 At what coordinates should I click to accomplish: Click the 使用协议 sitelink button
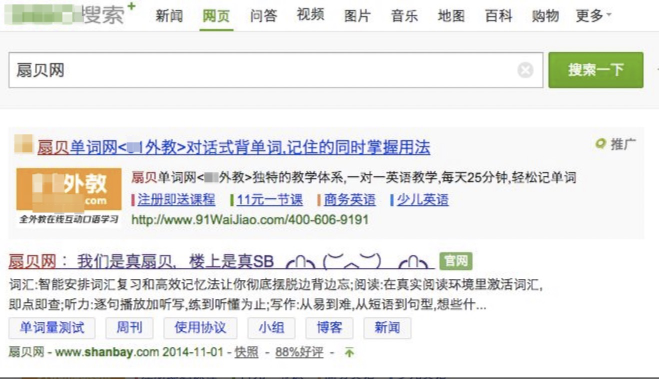pyautogui.click(x=200, y=328)
